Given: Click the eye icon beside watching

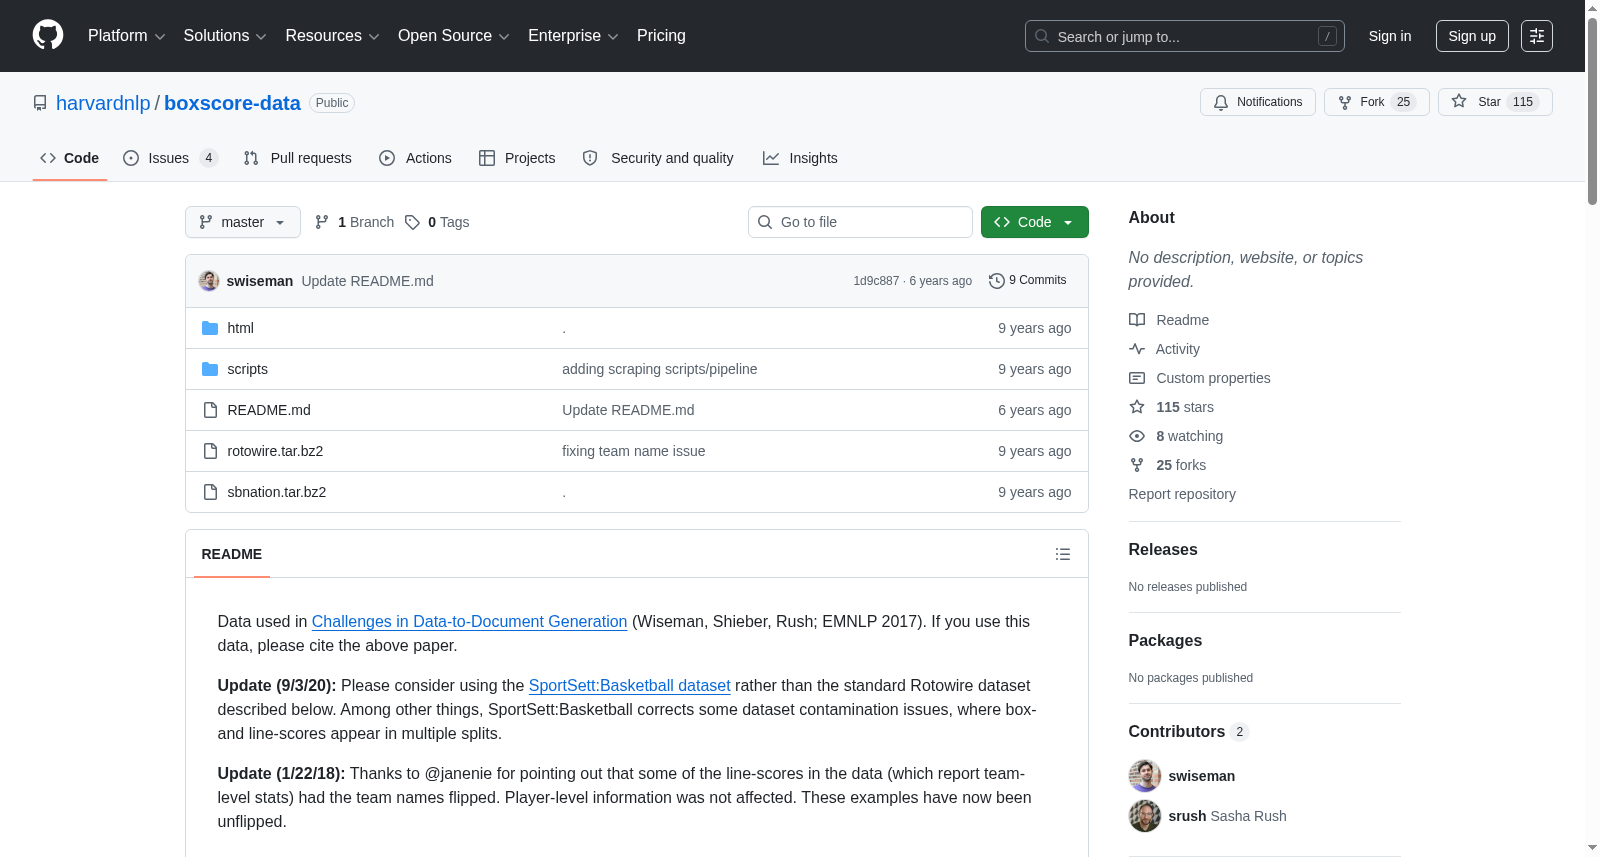Looking at the screenshot, I should (1137, 436).
